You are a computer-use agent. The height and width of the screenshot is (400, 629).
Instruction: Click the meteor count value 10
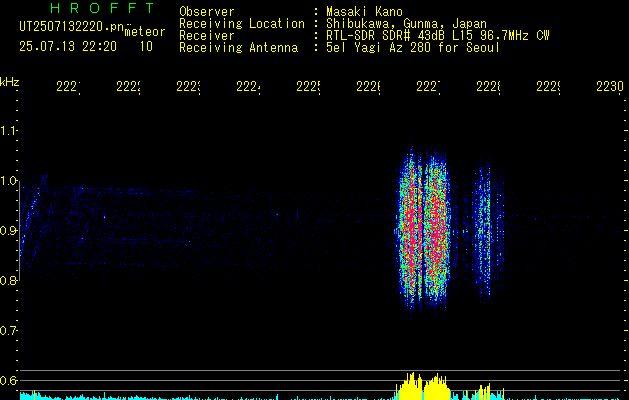click(x=146, y=47)
